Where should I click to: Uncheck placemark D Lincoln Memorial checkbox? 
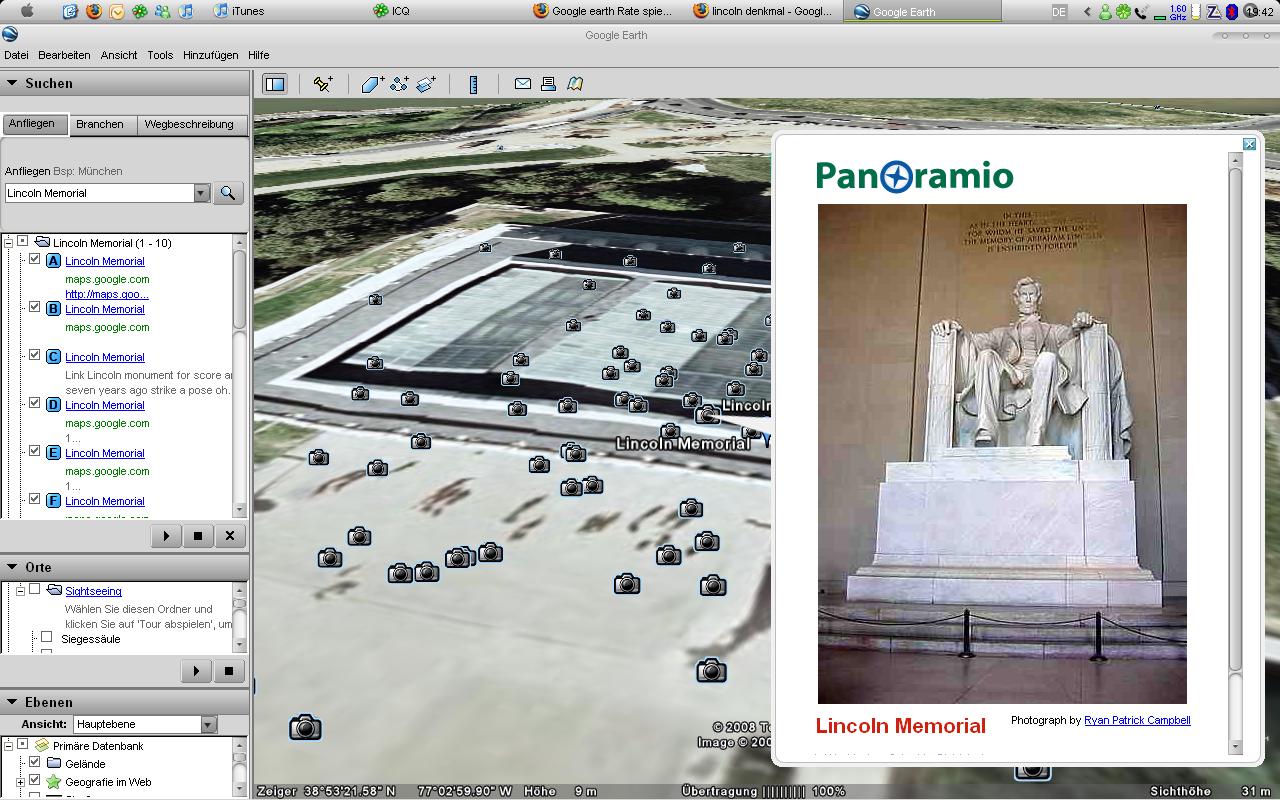coord(34,403)
